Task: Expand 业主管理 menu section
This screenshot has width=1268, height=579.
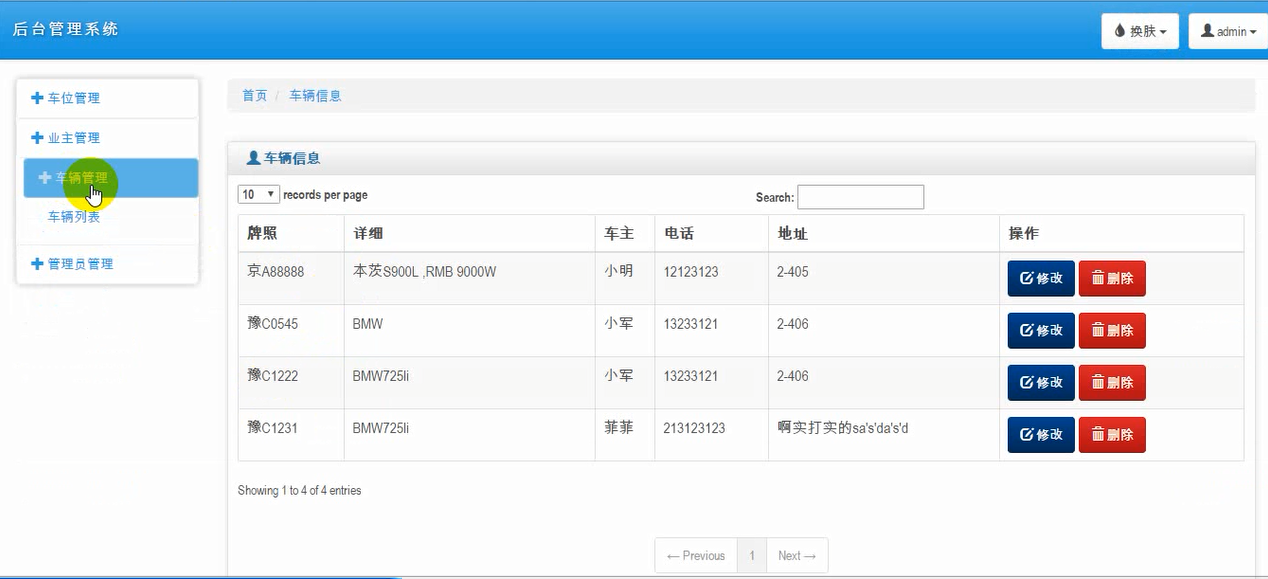Action: point(108,138)
